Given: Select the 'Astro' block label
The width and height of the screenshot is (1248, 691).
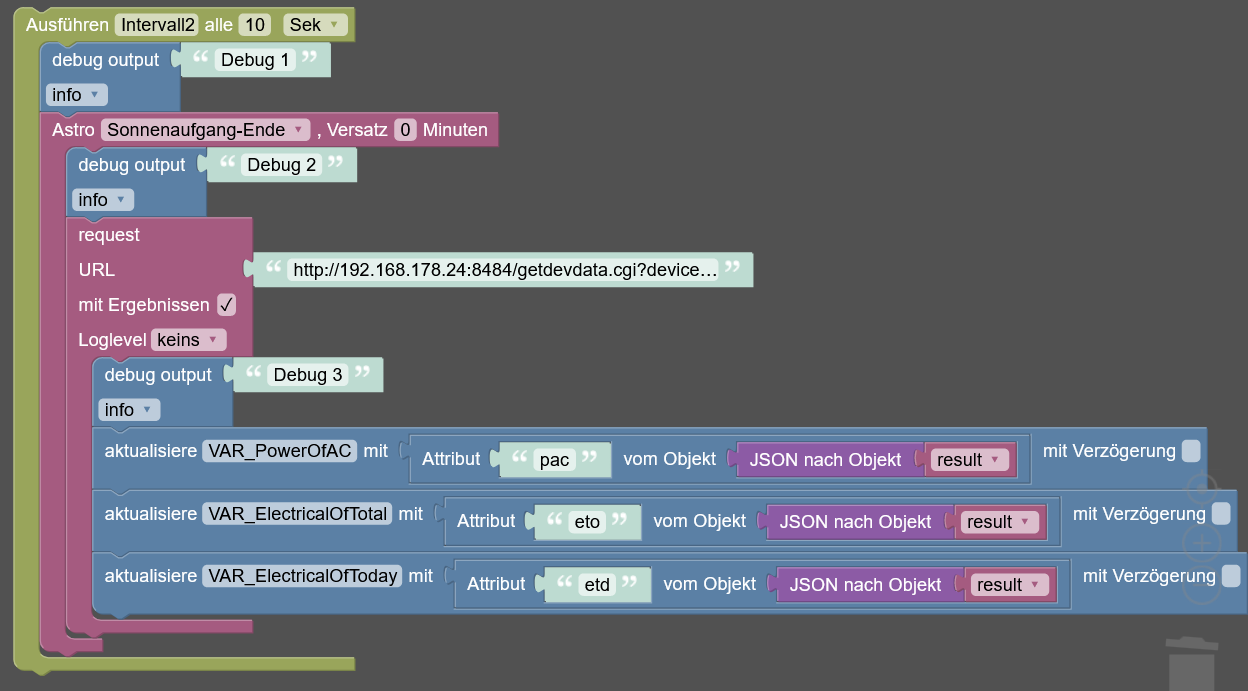Looking at the screenshot, I should pos(73,130).
